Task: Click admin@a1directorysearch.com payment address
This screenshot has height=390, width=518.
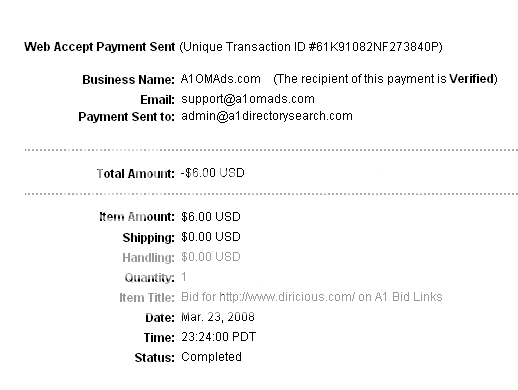Action: pos(267,116)
